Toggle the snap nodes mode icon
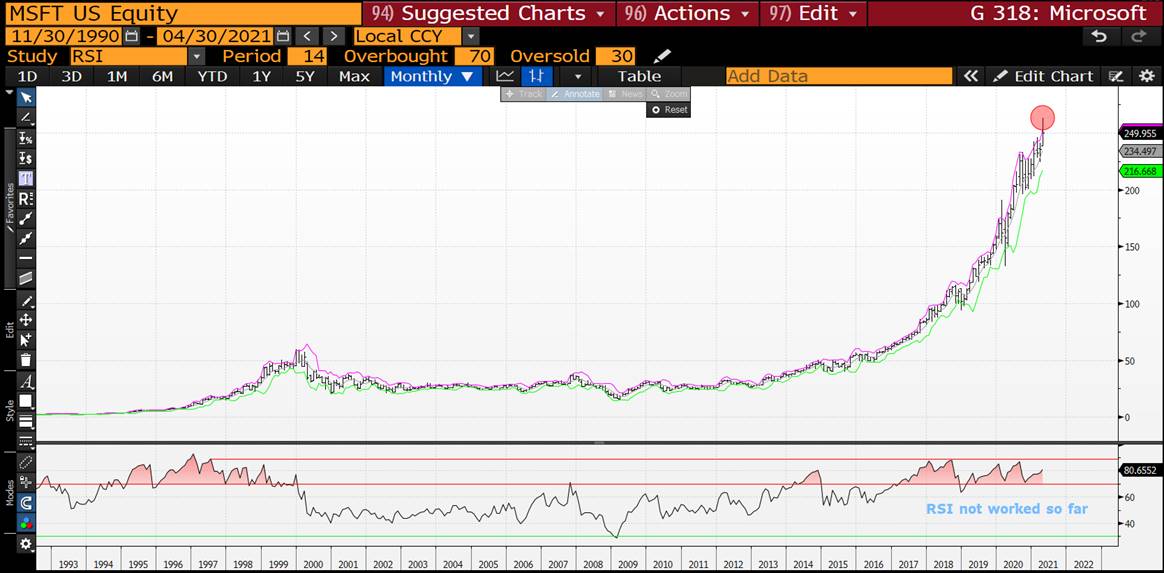Screen dimensions: 1164x573 click(26, 482)
